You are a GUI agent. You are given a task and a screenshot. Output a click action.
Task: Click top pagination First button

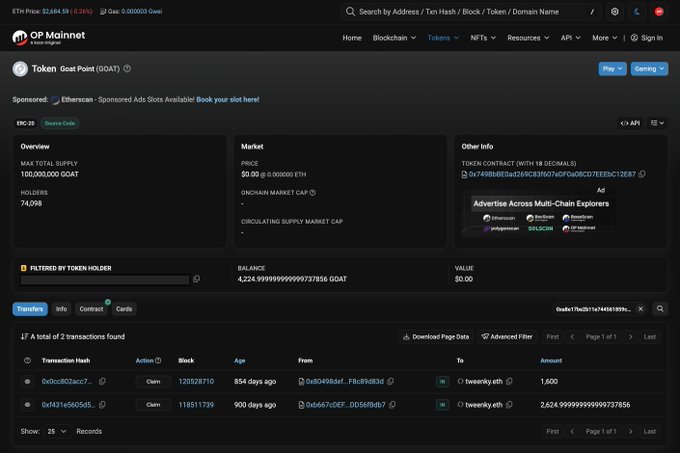pos(552,337)
